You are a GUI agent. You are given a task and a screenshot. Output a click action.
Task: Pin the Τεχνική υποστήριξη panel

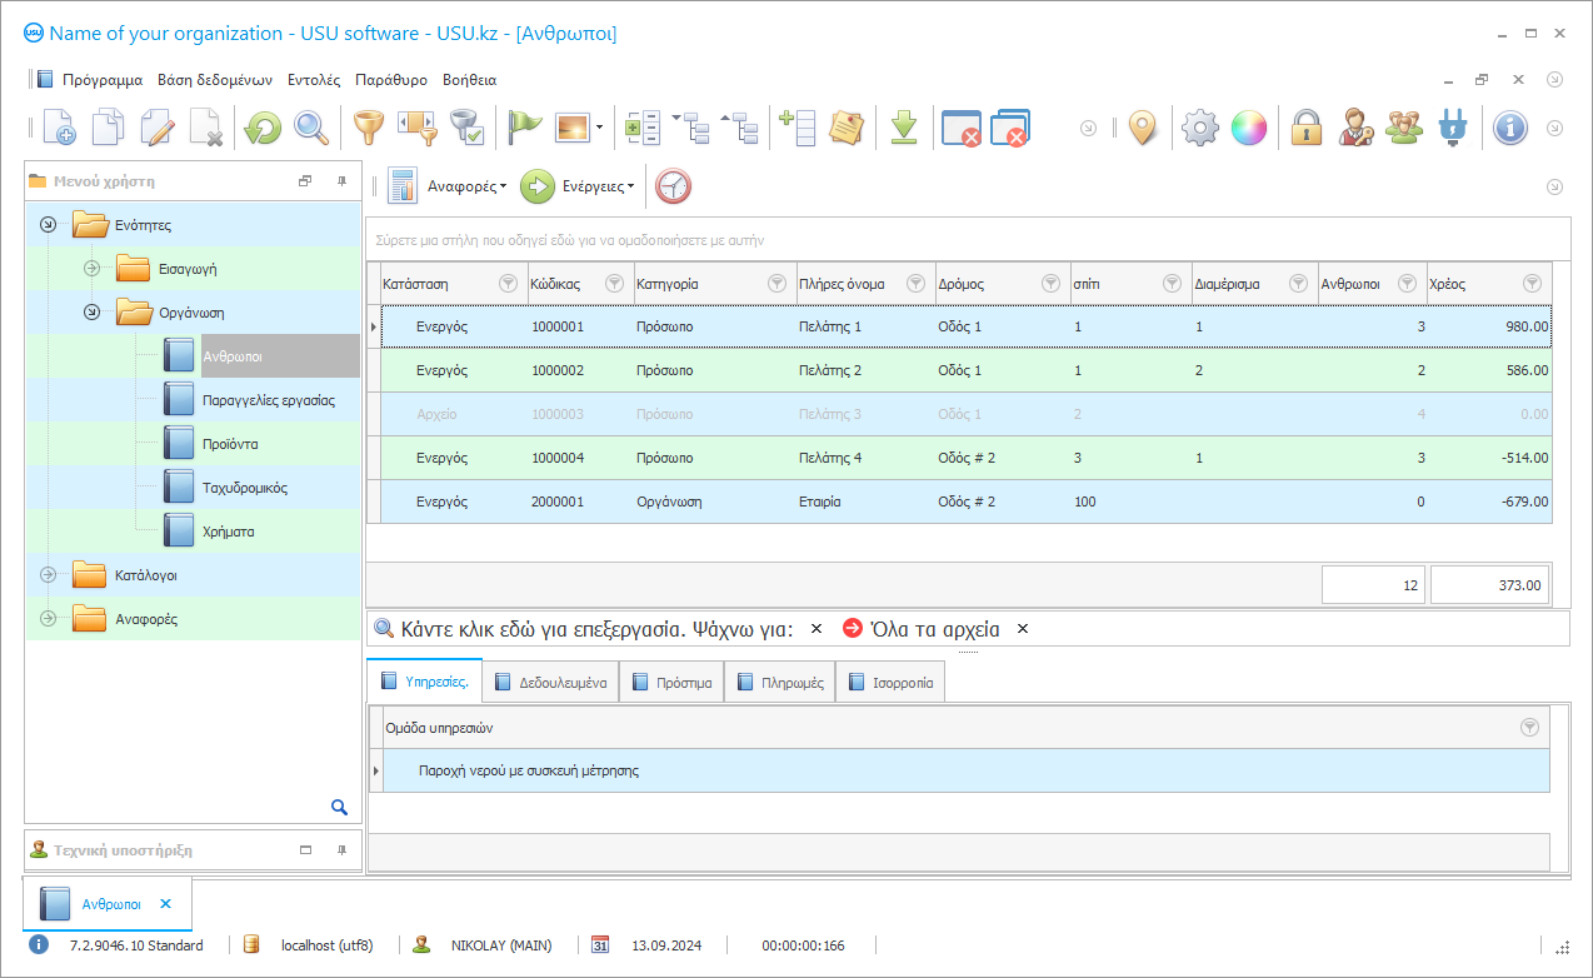[342, 850]
